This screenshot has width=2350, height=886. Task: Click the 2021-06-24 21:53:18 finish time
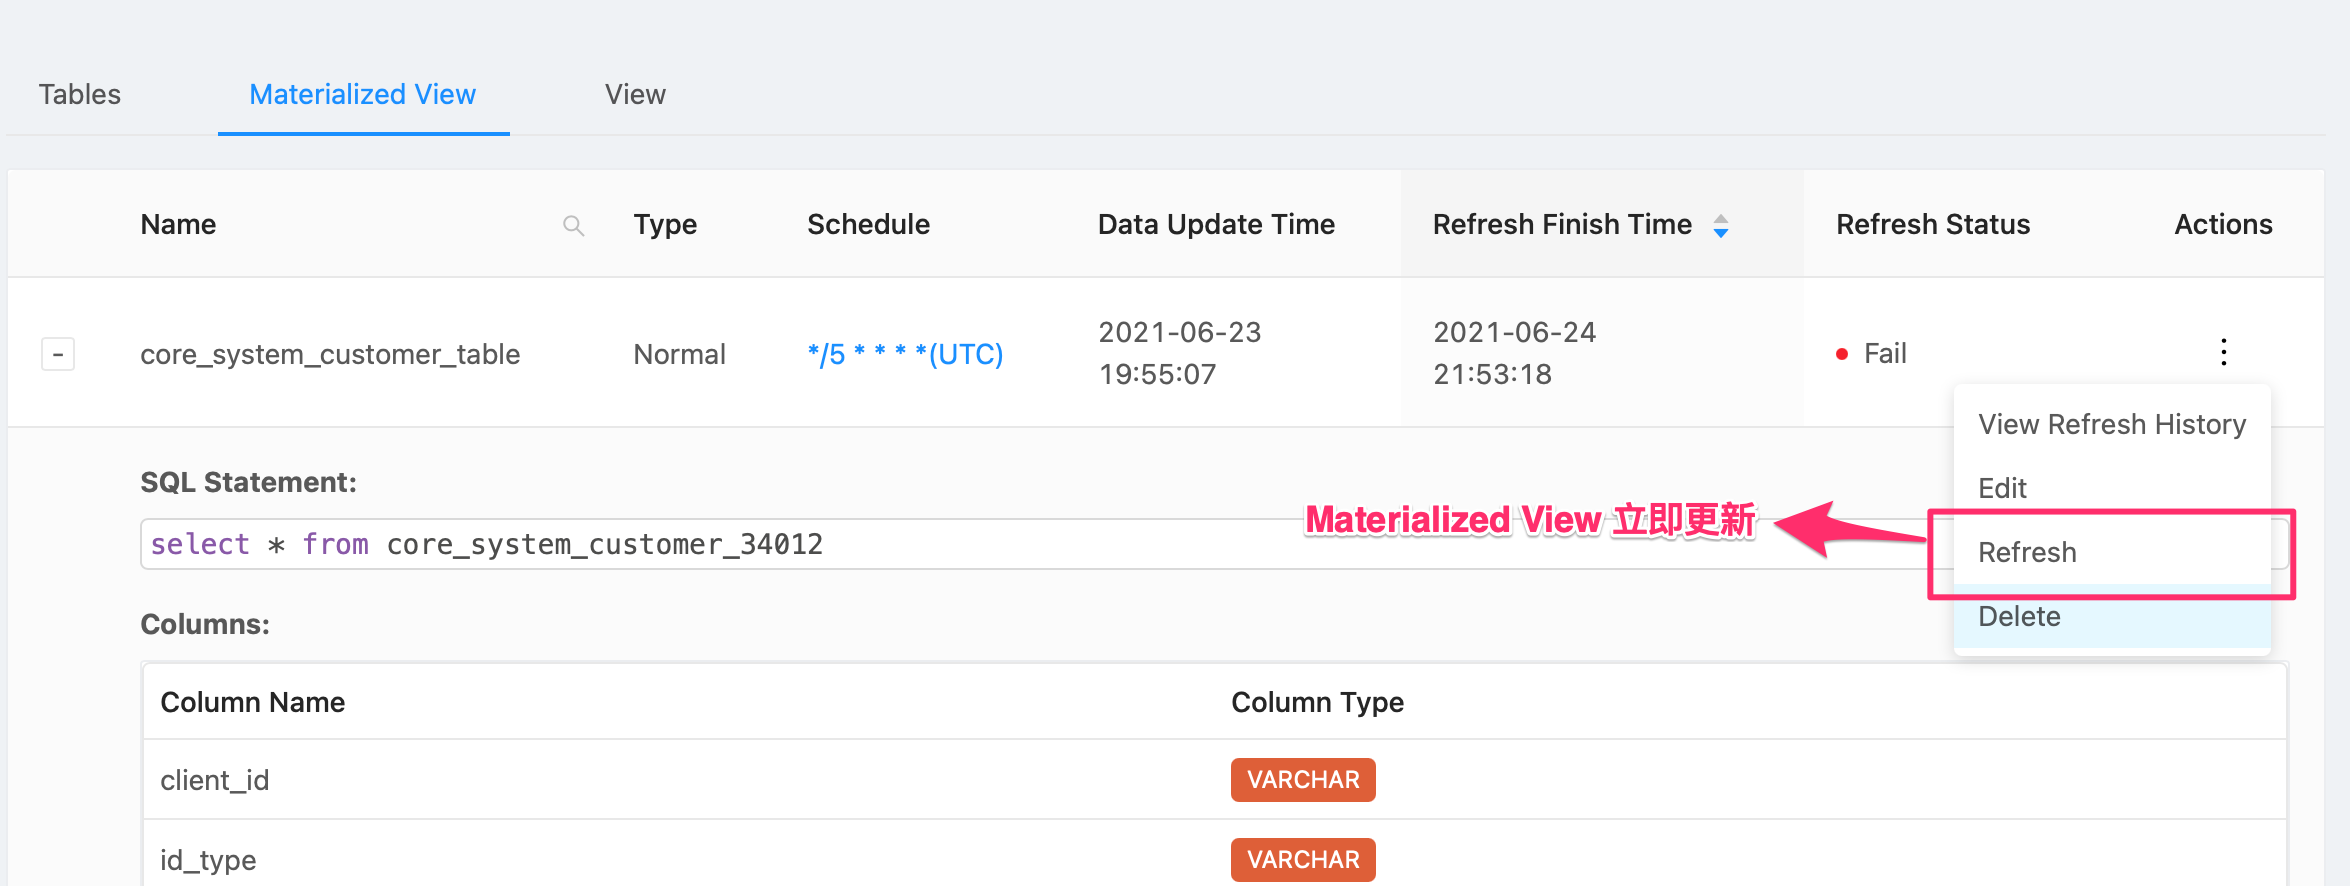1514,353
